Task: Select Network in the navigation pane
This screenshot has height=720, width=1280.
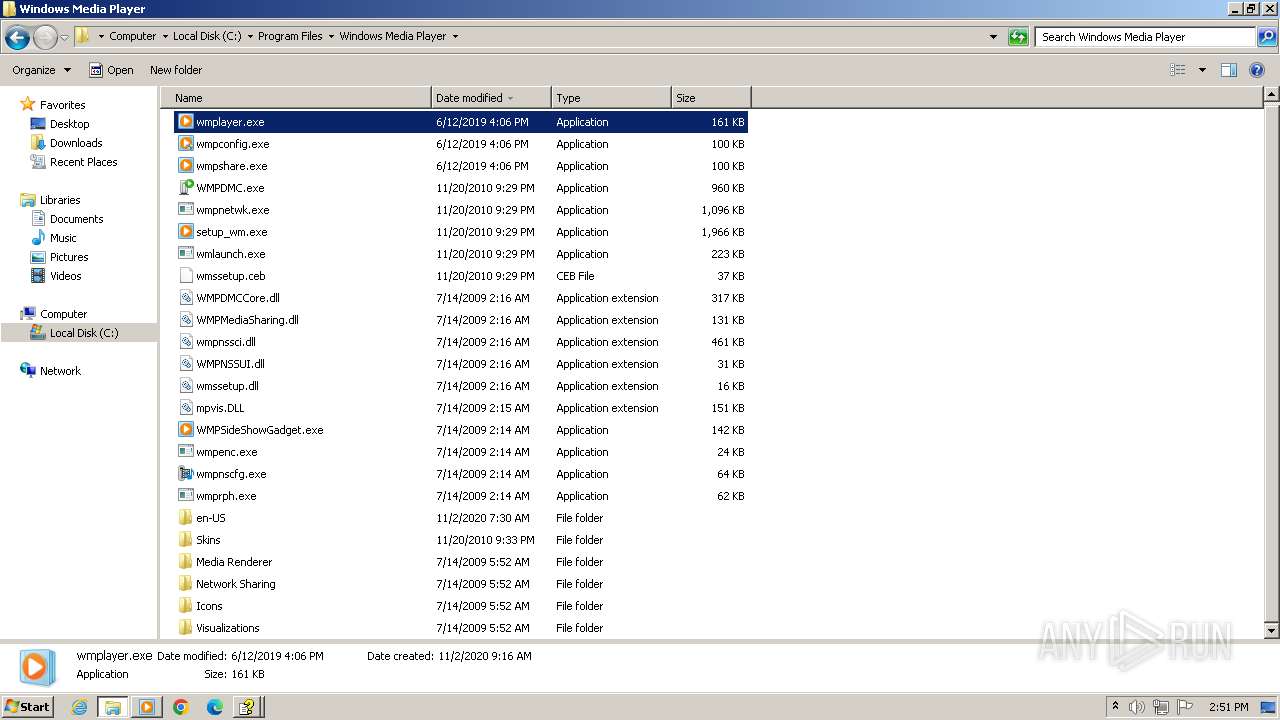Action: (60, 371)
